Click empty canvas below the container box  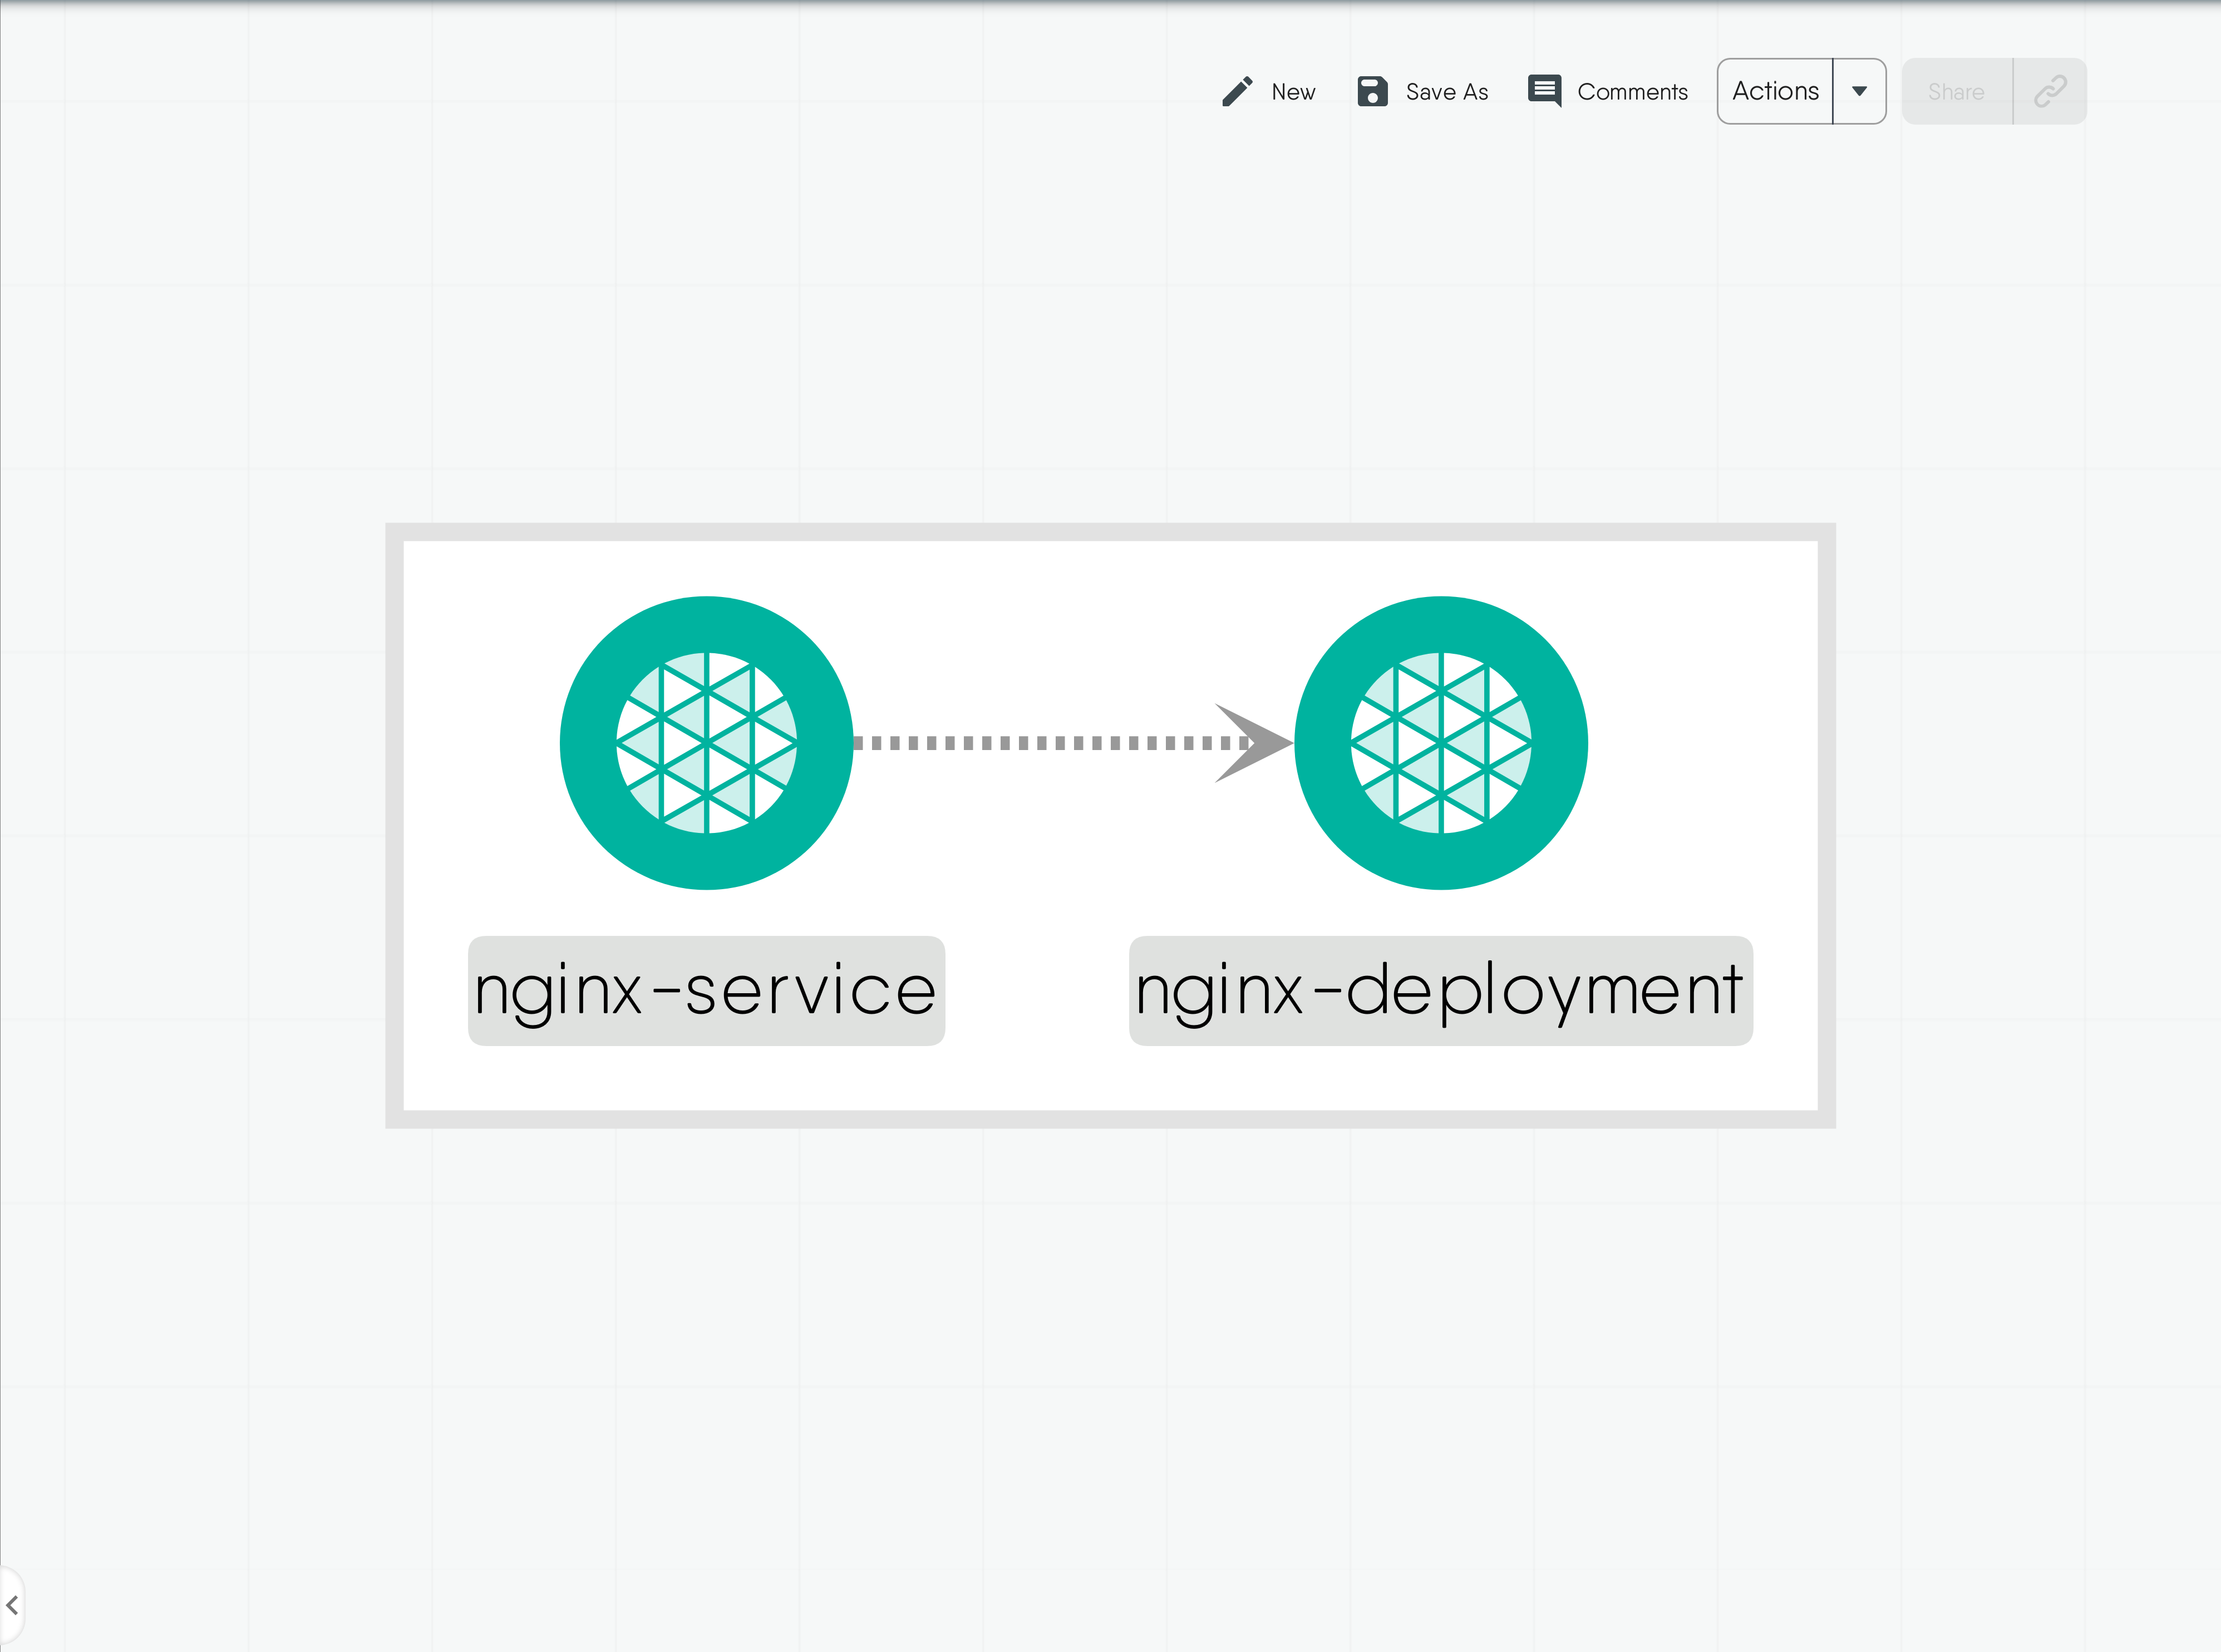tap(1110, 1350)
